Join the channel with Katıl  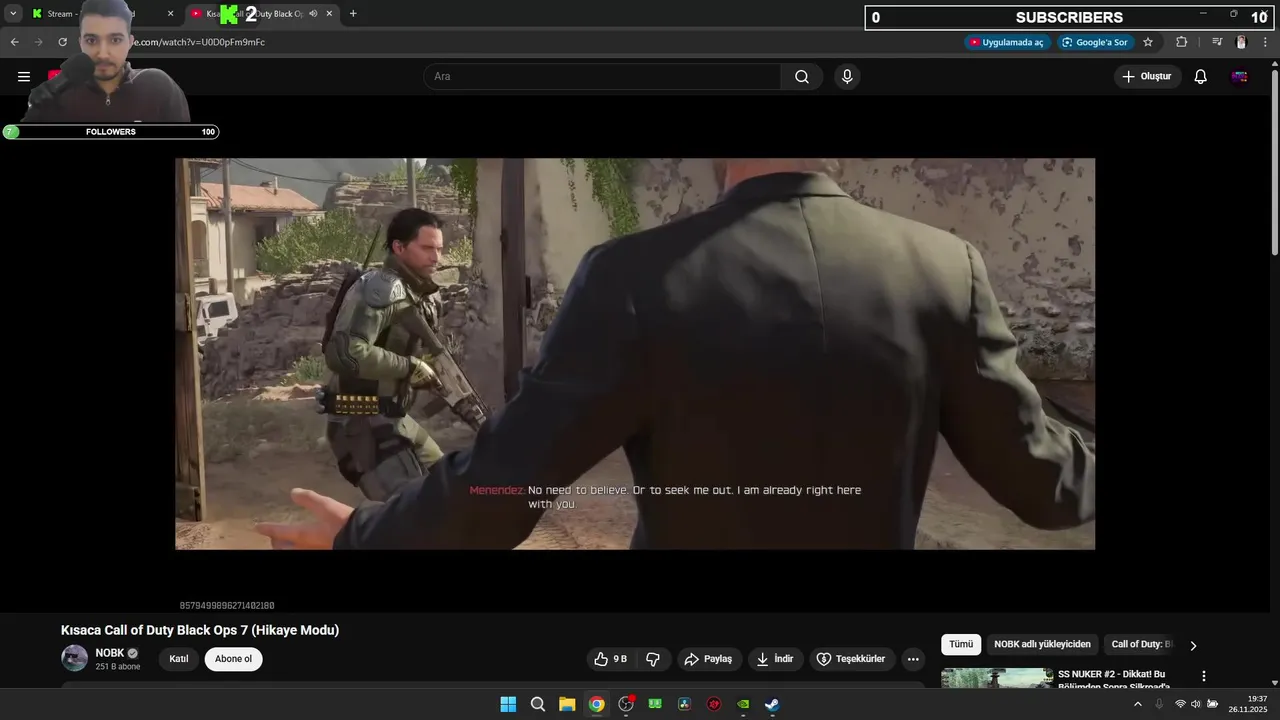point(179,659)
